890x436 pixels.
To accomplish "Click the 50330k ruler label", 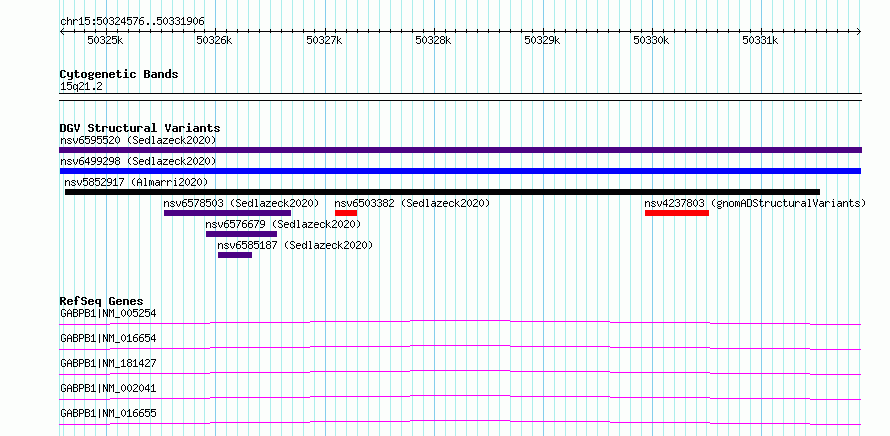I will (x=652, y=41).
